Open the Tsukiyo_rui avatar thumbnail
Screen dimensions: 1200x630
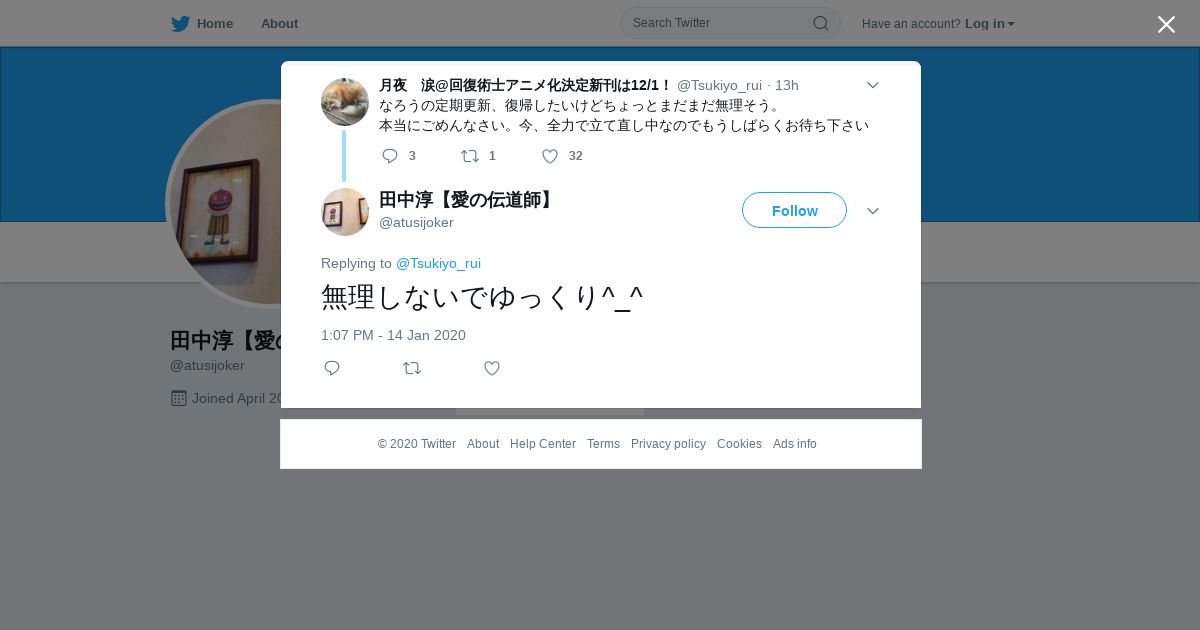pos(345,102)
